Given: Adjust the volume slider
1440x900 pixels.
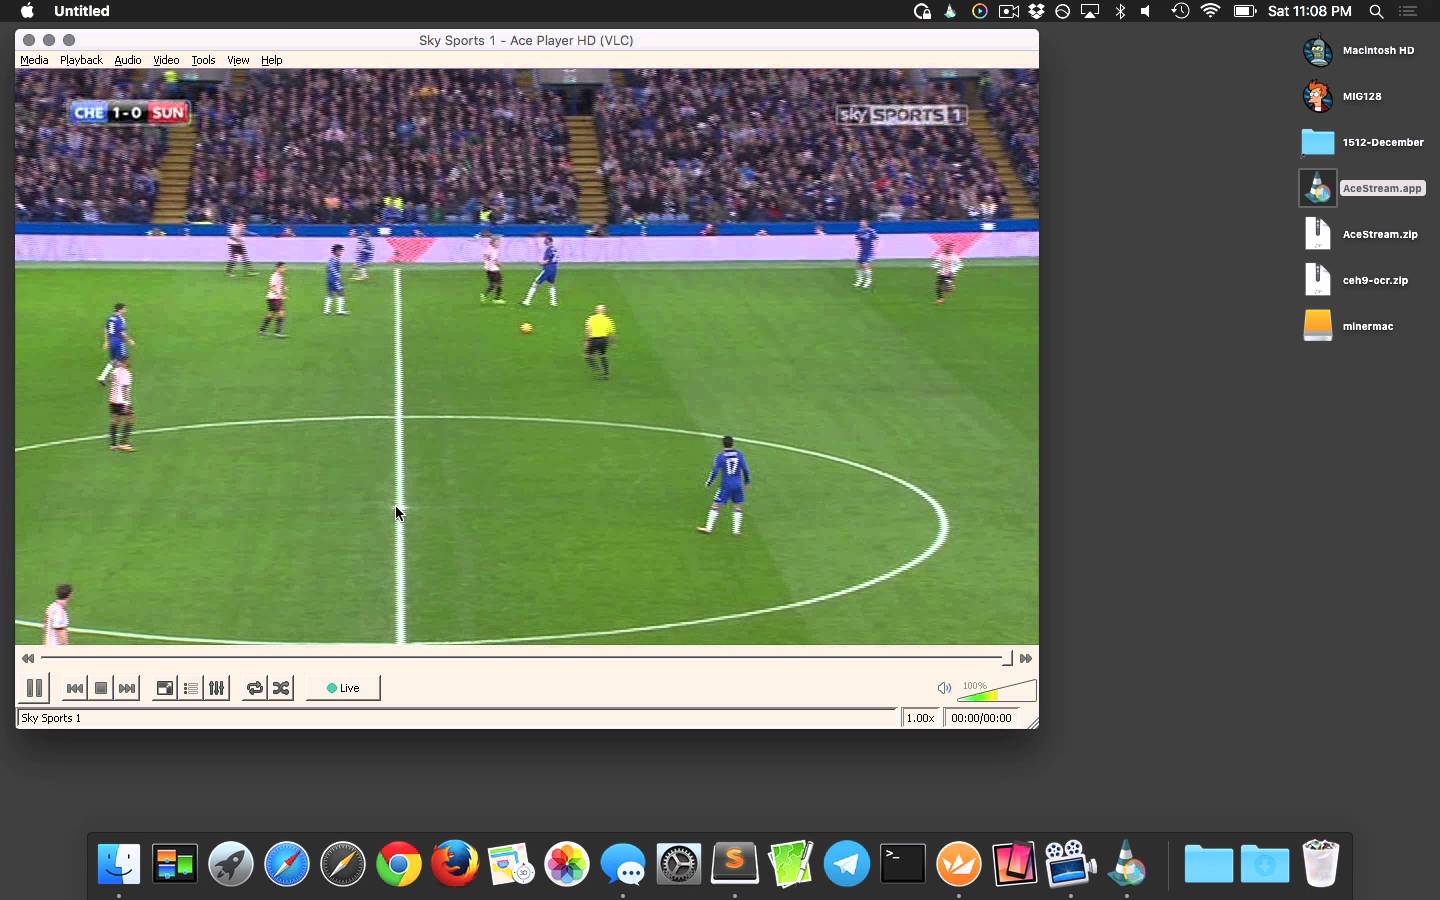Looking at the screenshot, I should pyautogui.click(x=997, y=691).
